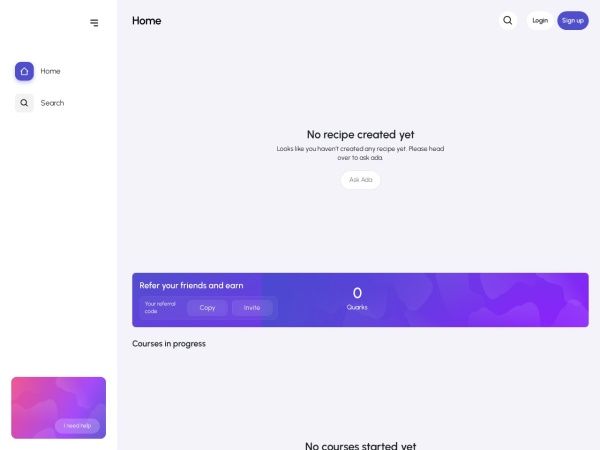The height and width of the screenshot is (450, 600).
Task: Click the purple Home icon in the sidebar
Action: [x=24, y=71]
